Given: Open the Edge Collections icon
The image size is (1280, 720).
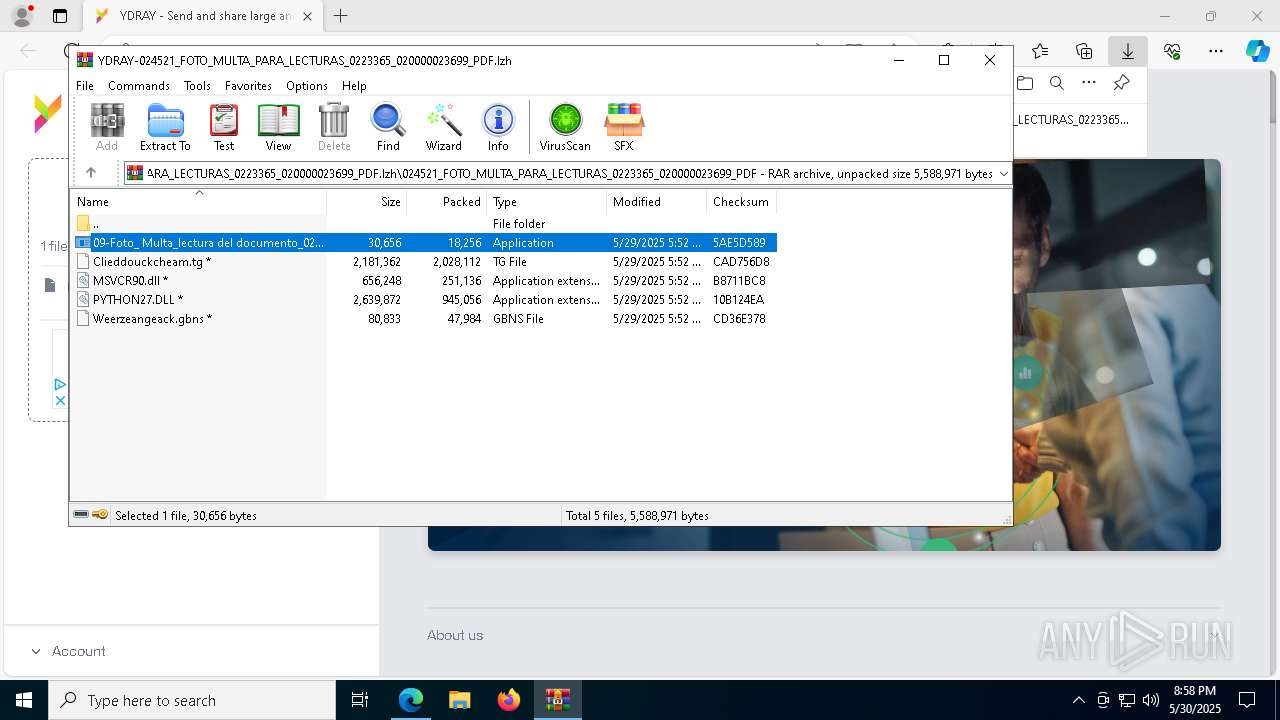Looking at the screenshot, I should click(1084, 51).
